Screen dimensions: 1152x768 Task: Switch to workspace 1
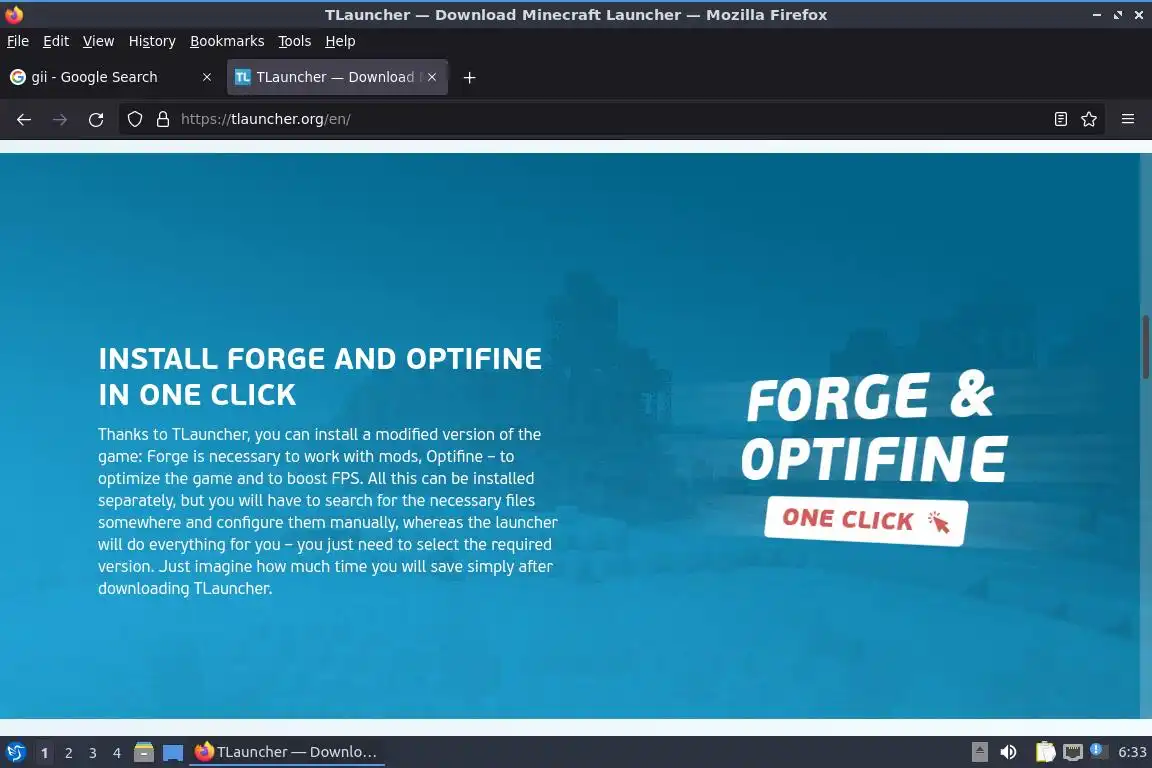tap(44, 753)
